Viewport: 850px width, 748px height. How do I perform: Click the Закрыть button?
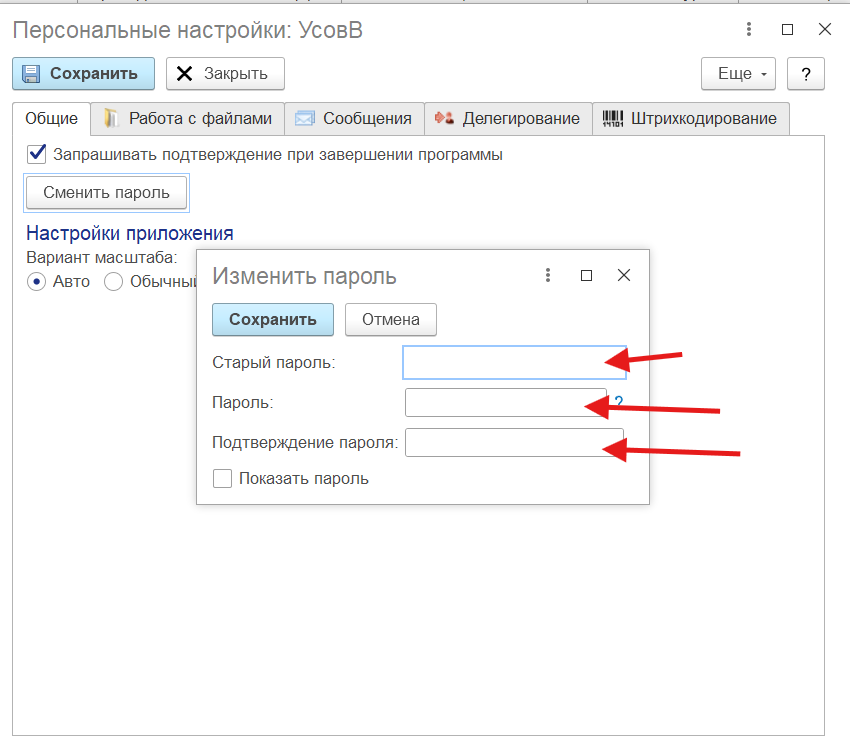tap(225, 74)
